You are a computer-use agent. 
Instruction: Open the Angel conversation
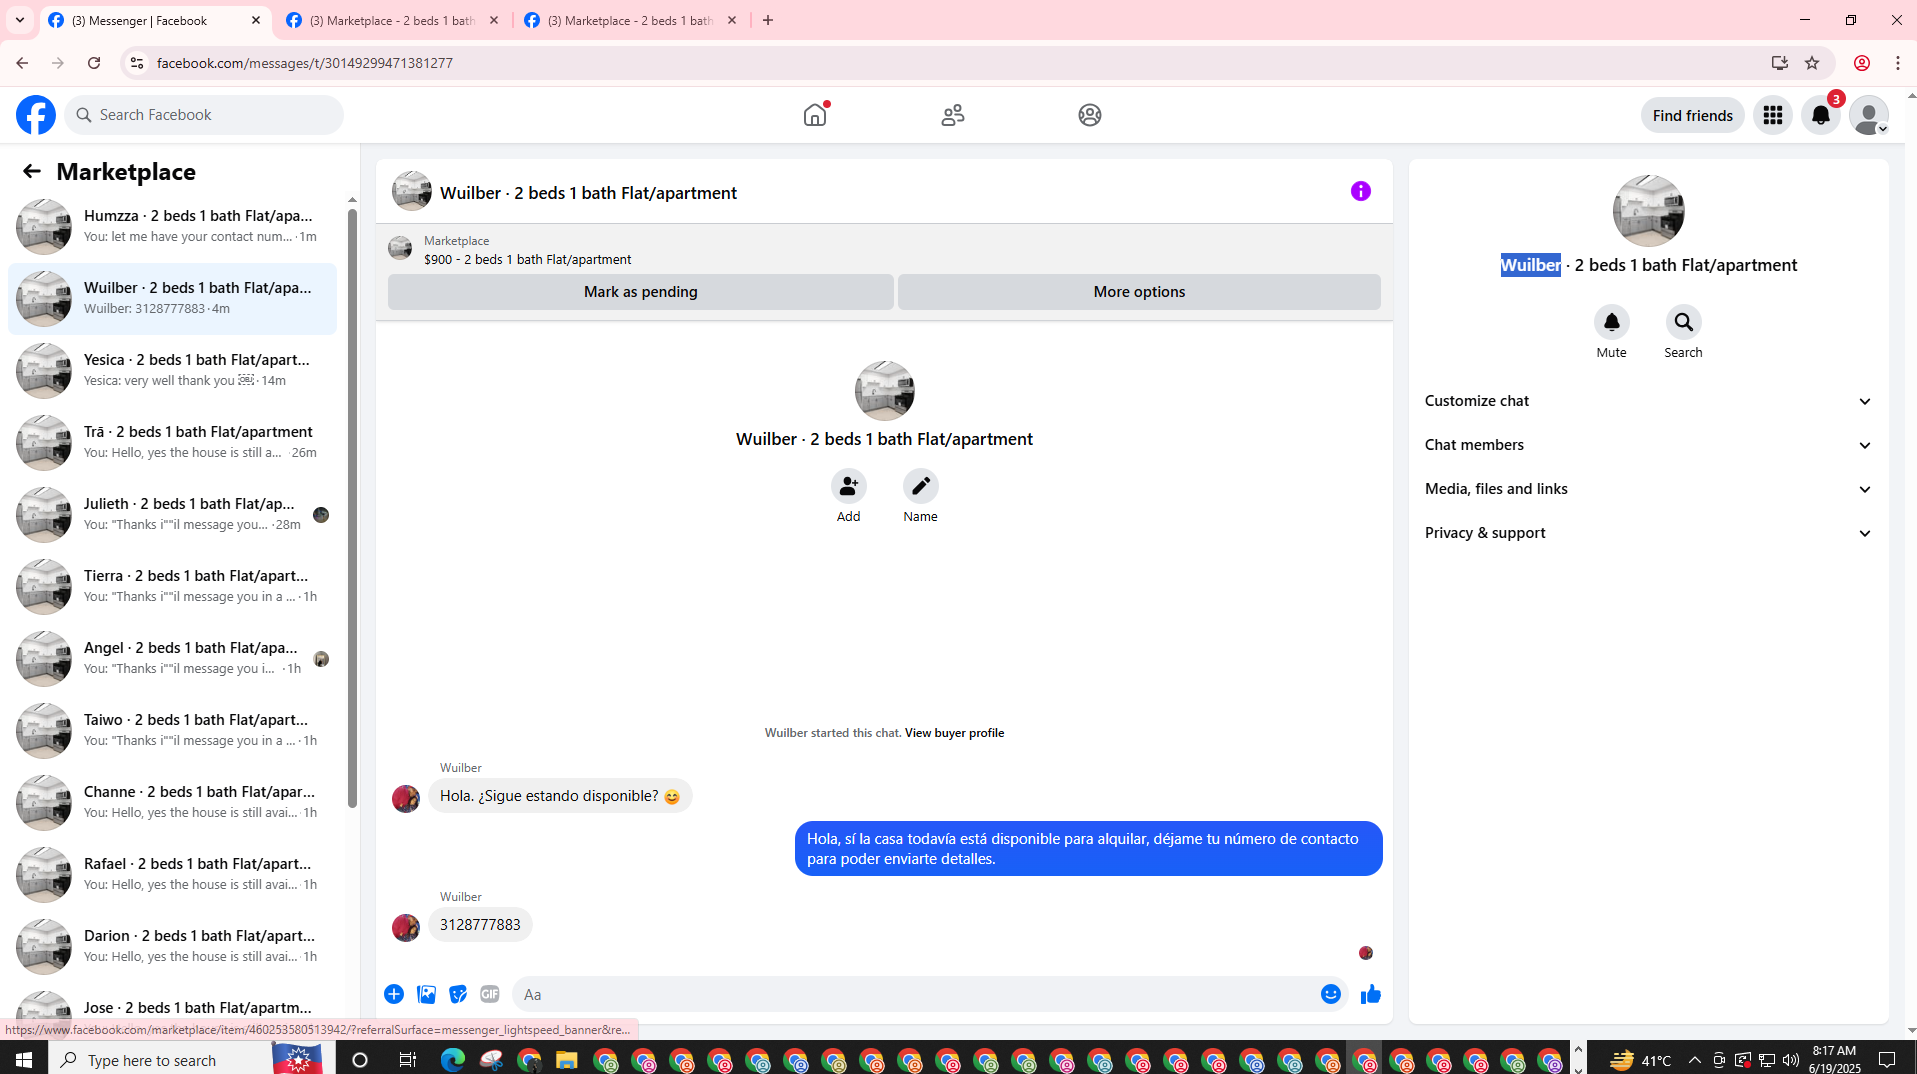[173, 659]
